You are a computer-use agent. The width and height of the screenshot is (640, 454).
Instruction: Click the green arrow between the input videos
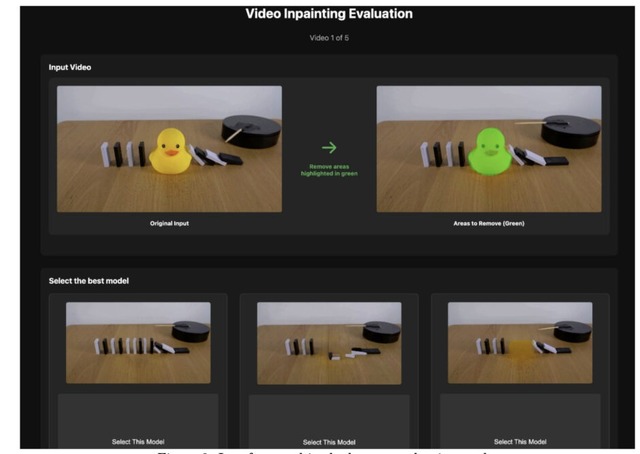coord(329,147)
